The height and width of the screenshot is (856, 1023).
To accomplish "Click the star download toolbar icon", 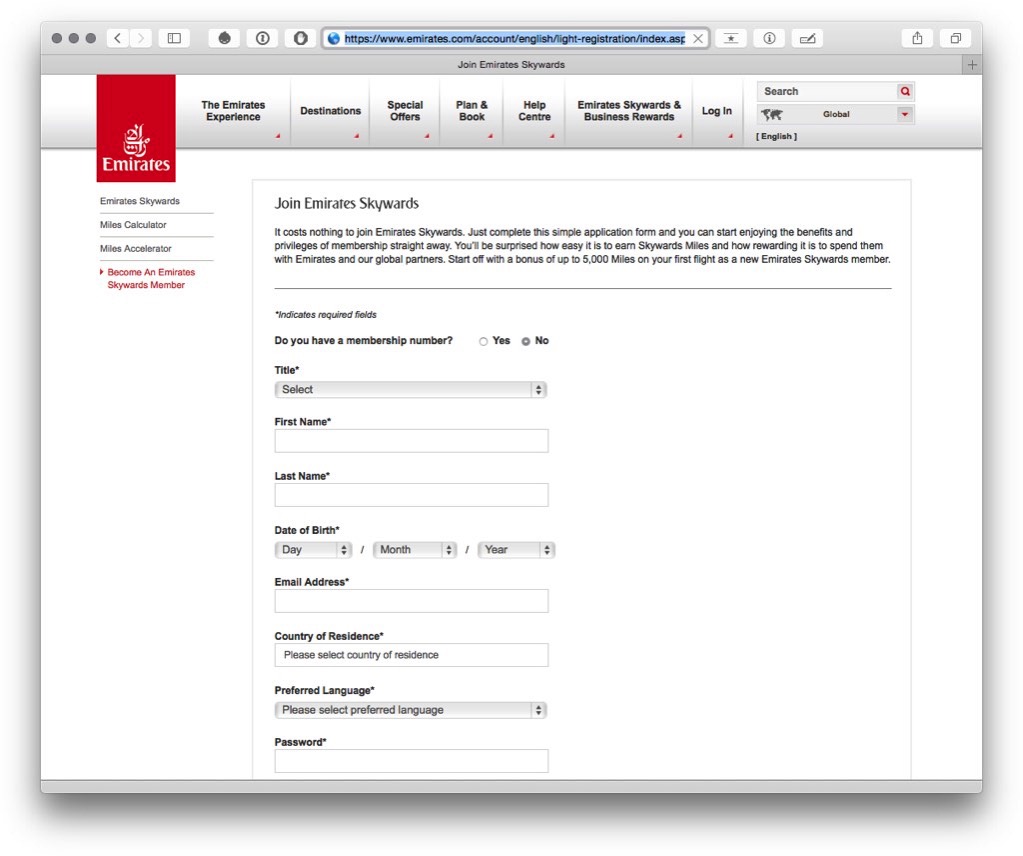I will (x=731, y=38).
